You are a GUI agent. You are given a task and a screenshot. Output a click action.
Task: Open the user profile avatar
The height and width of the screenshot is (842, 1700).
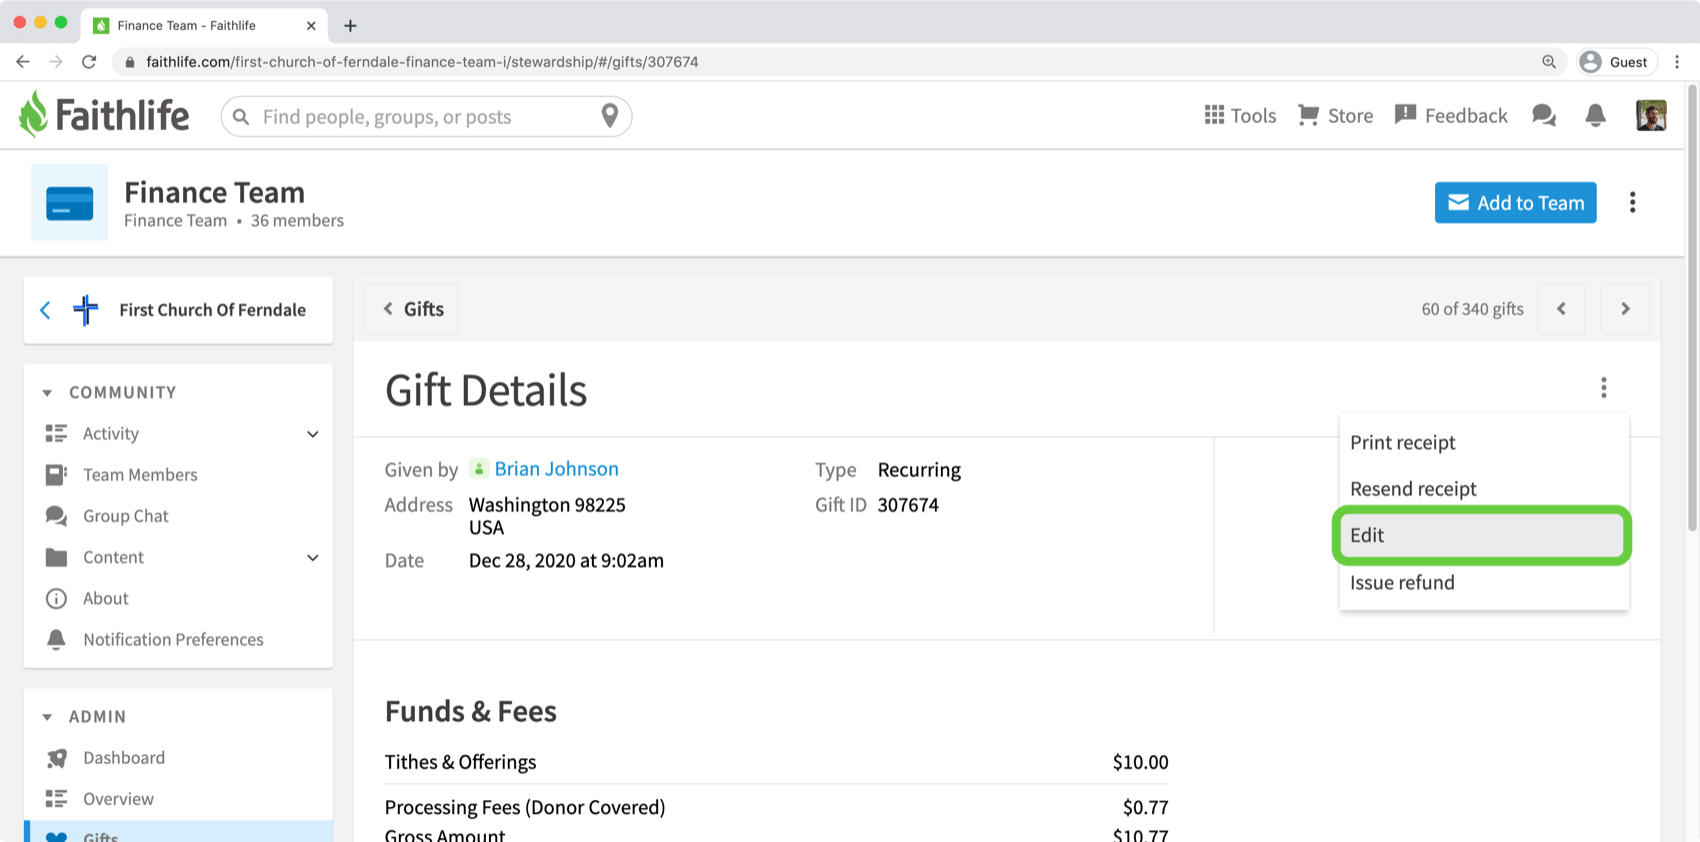point(1651,116)
